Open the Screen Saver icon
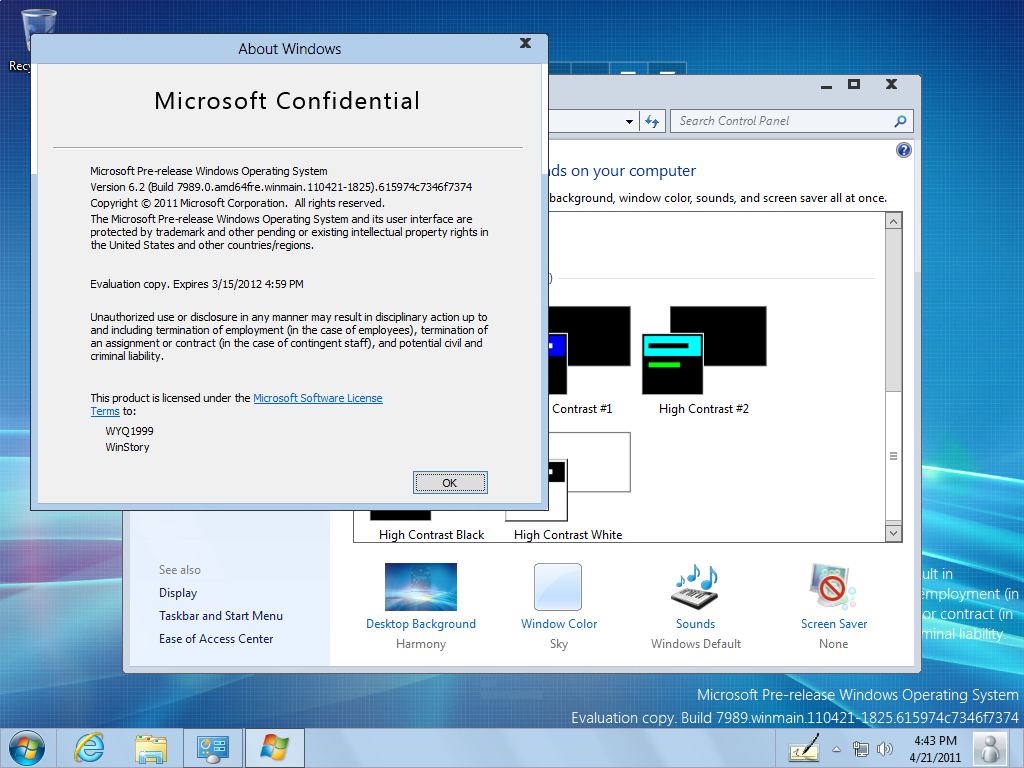 click(x=833, y=588)
